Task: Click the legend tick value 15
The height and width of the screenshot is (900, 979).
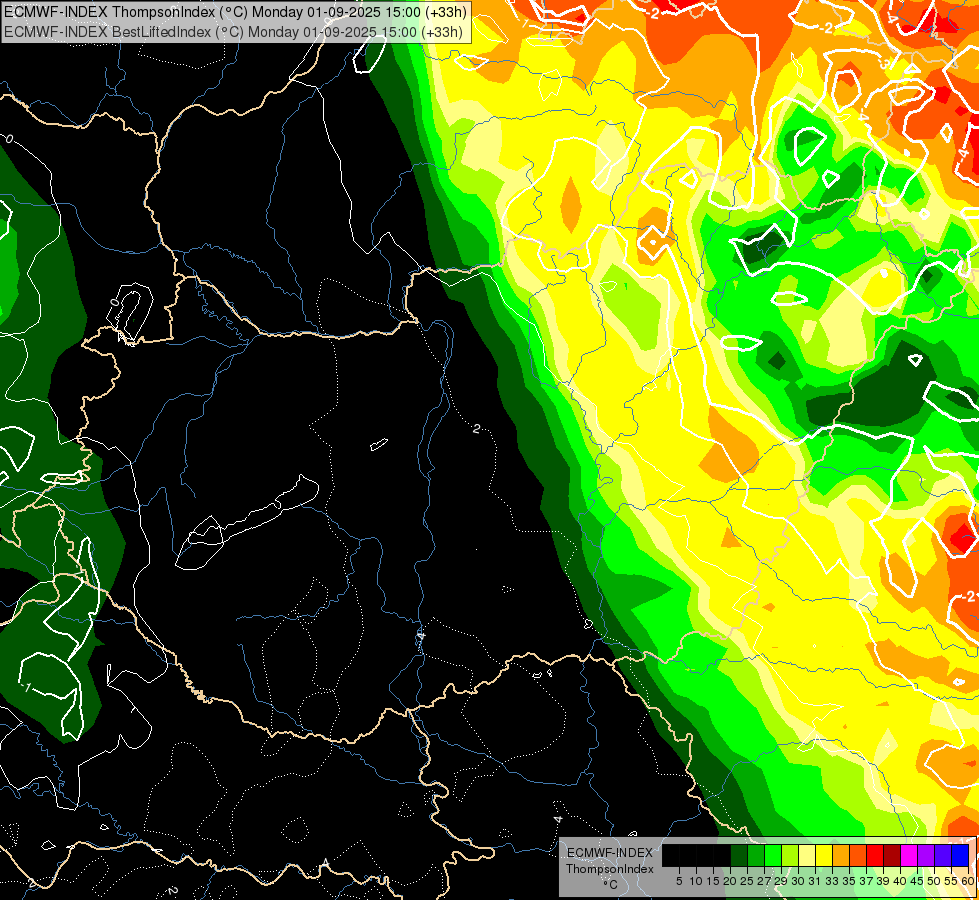Action: click(x=714, y=881)
